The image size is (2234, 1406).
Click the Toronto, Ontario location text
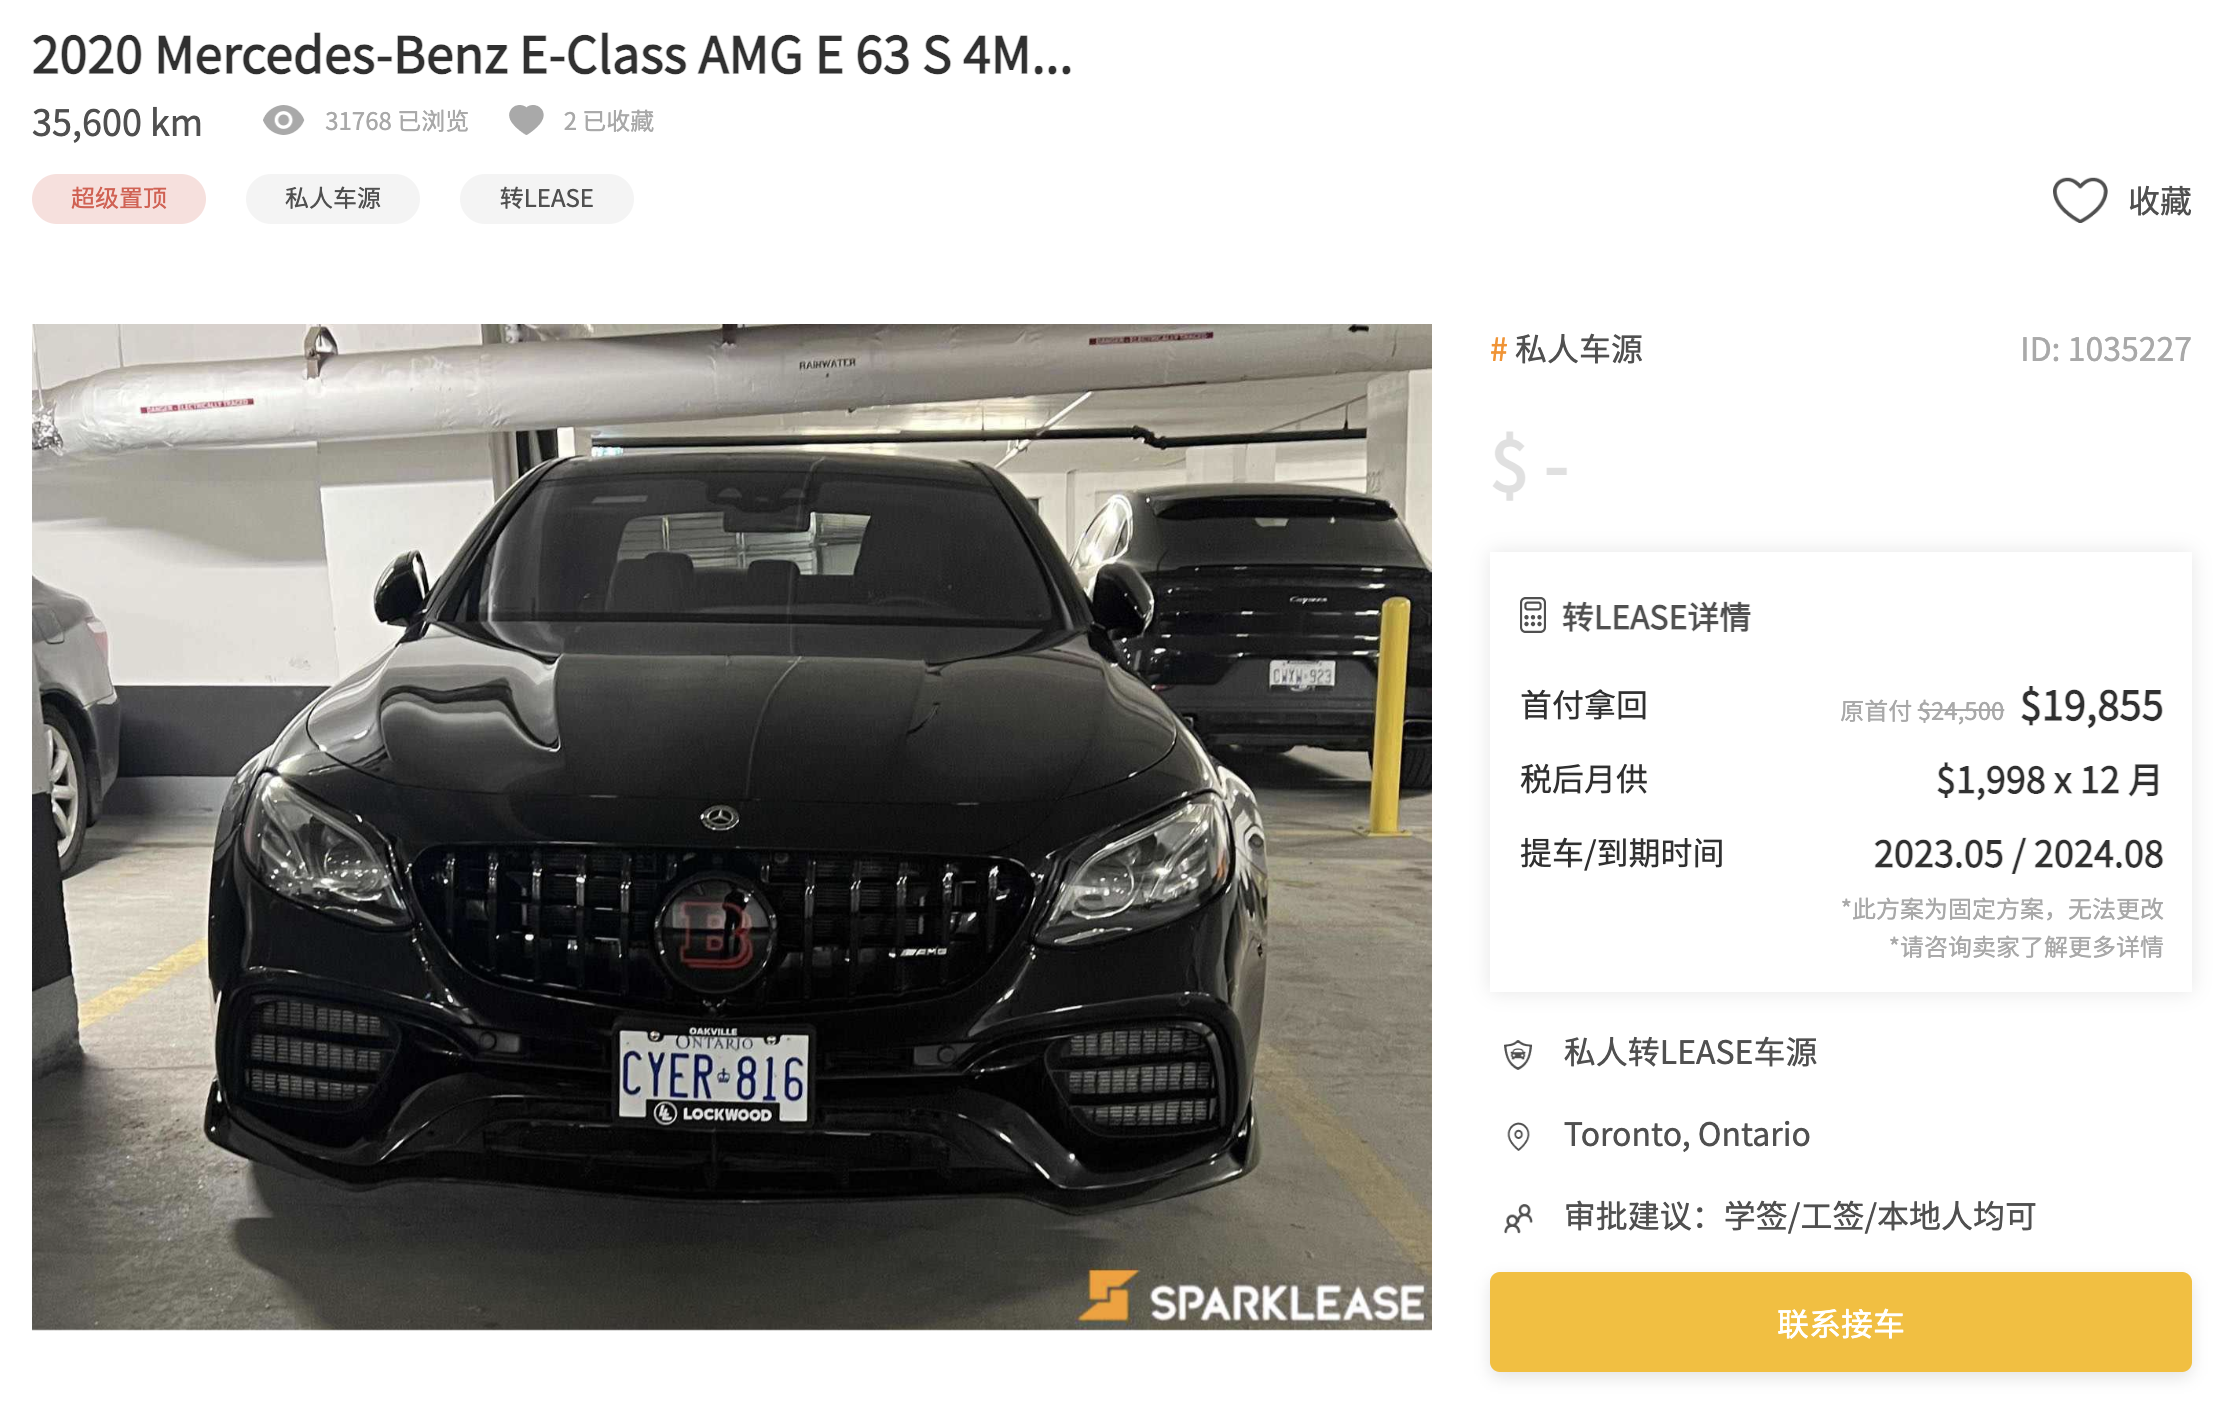(x=1687, y=1135)
